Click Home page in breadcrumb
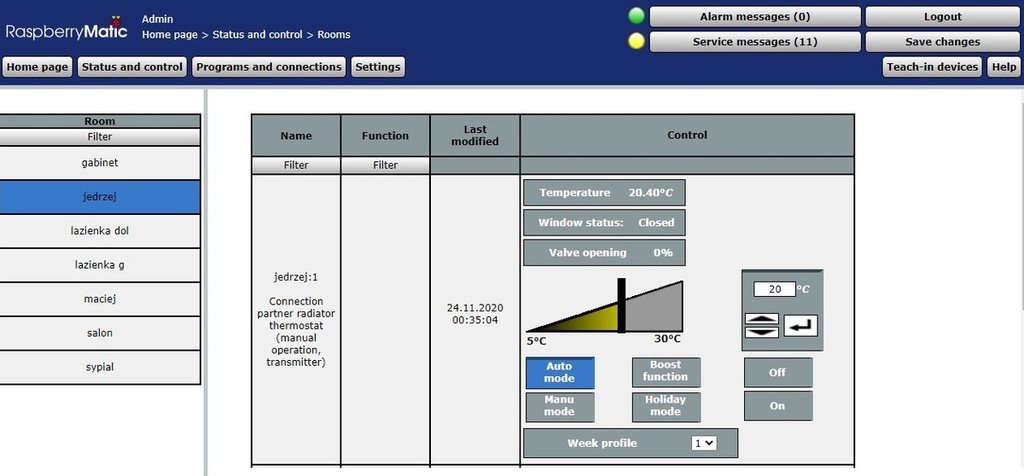 [169, 35]
